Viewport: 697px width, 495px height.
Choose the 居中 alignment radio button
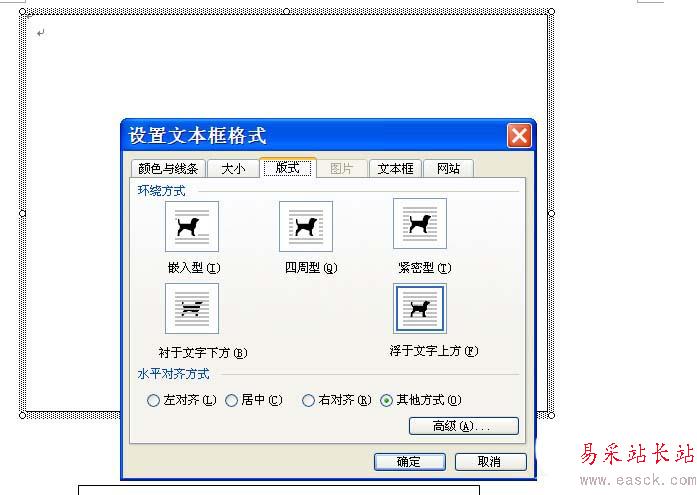pyautogui.click(x=231, y=401)
